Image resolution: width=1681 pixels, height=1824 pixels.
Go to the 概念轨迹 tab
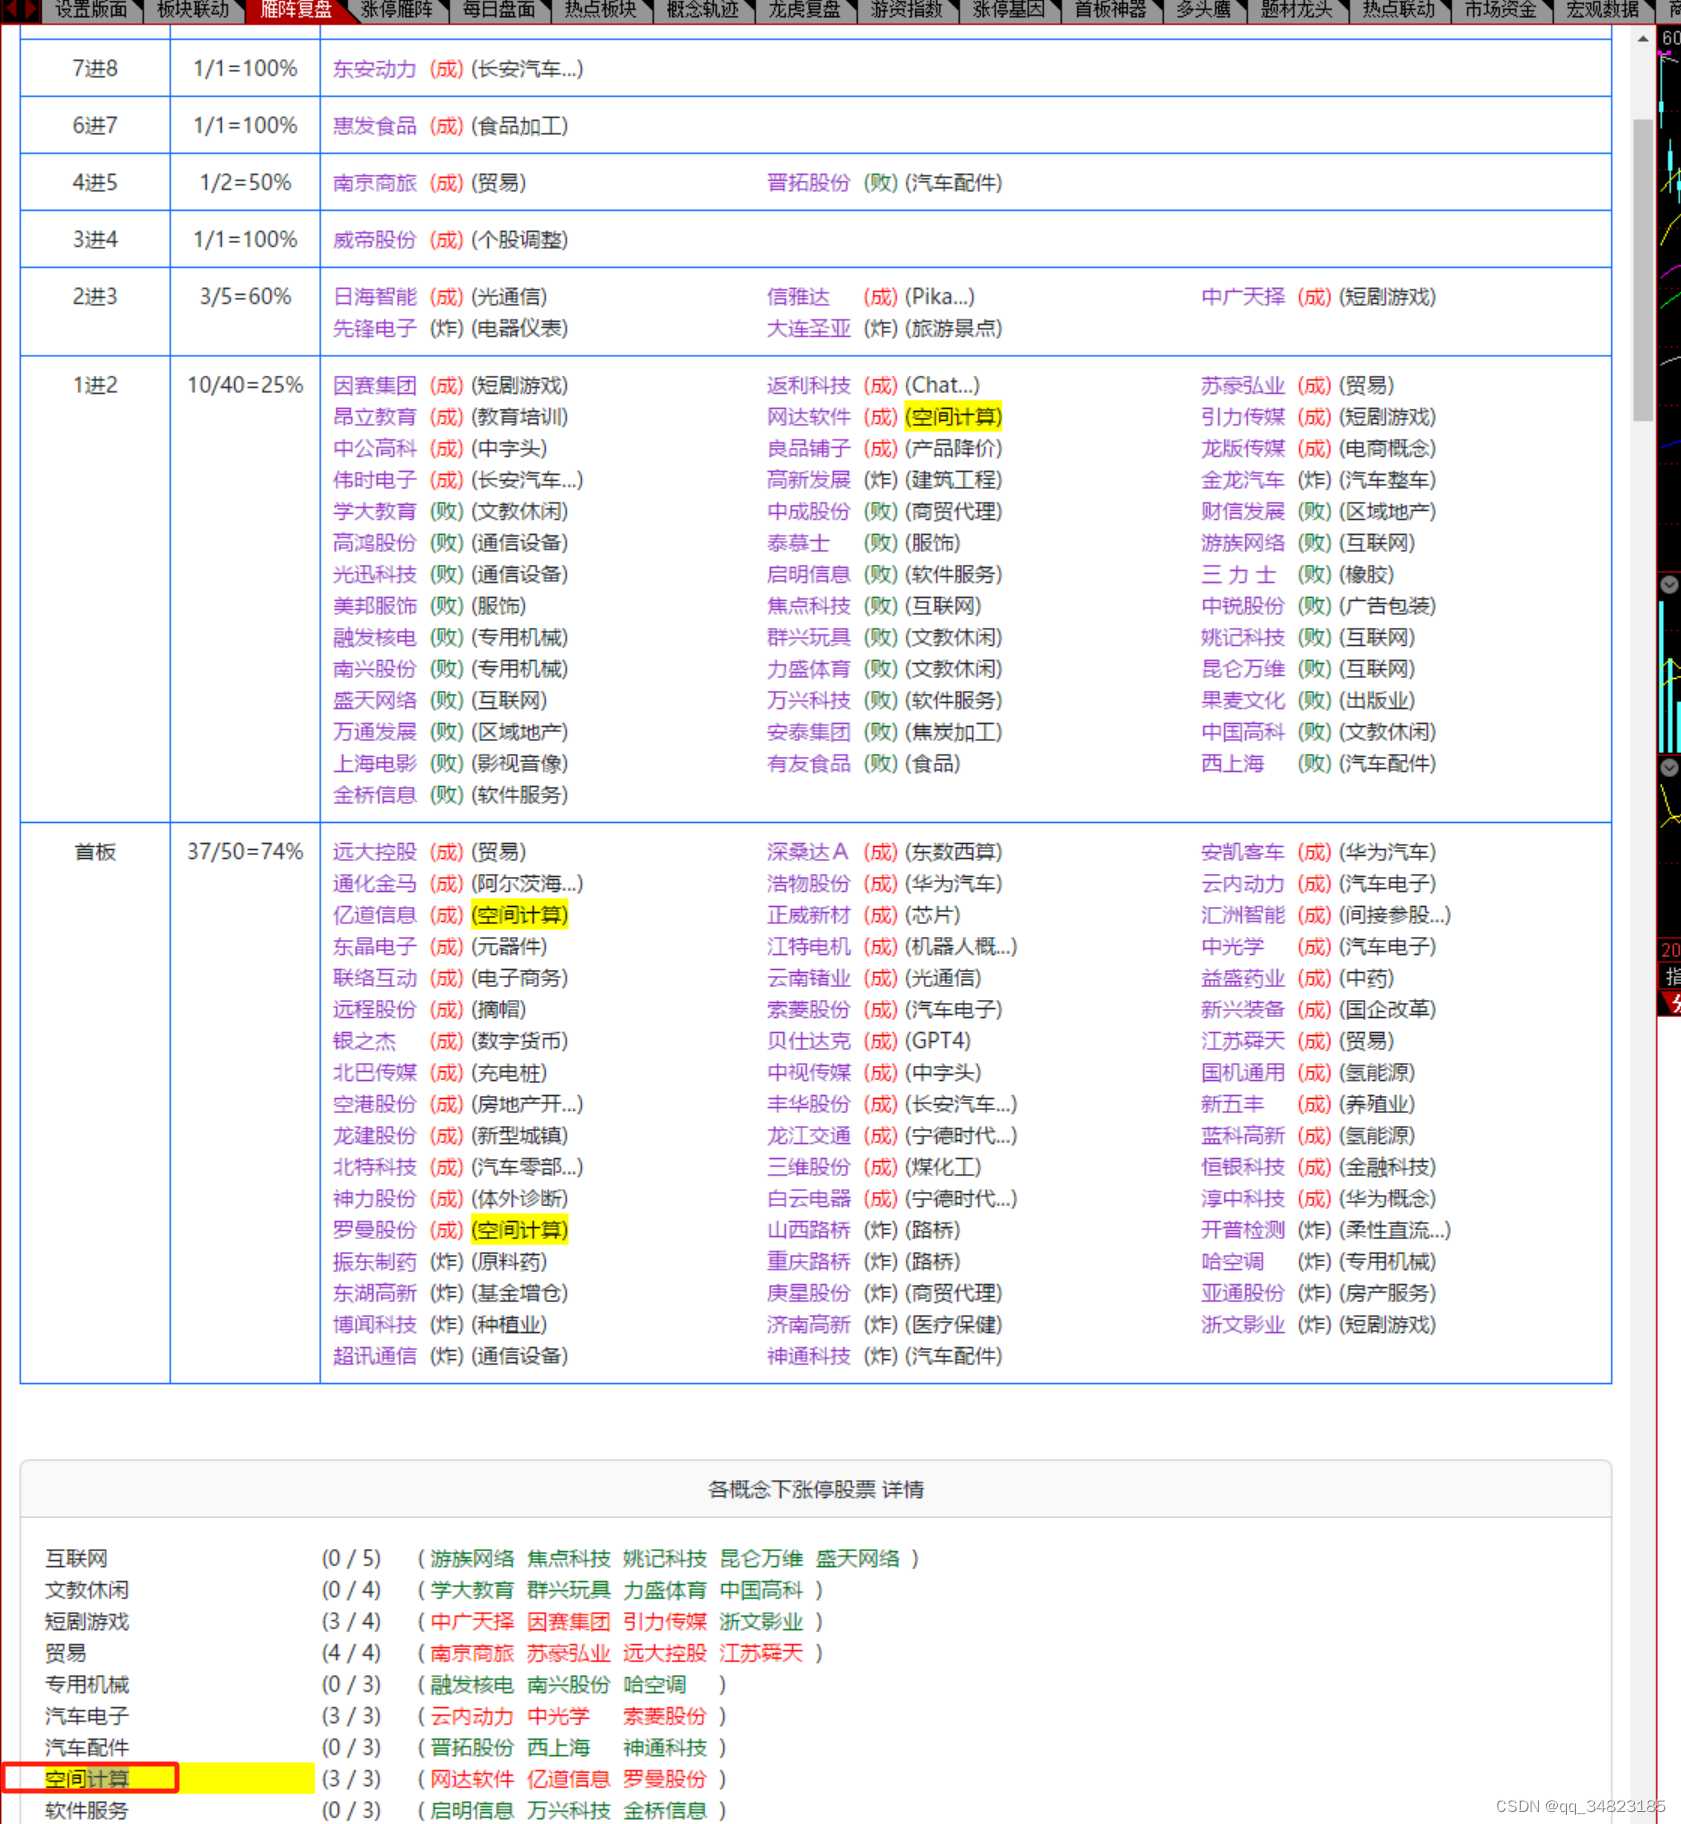coord(702,10)
